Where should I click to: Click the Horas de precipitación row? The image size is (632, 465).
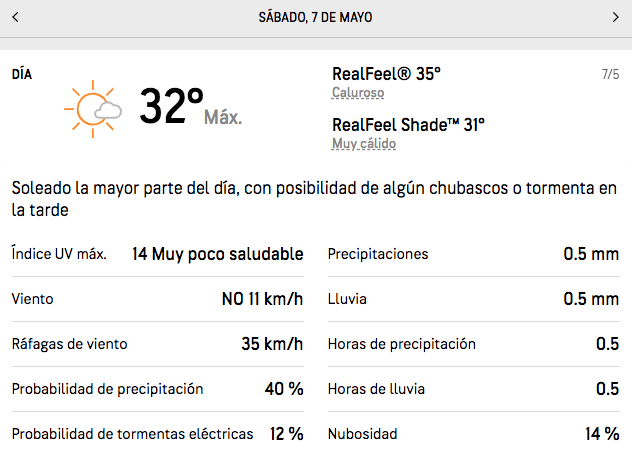pyautogui.click(x=473, y=344)
